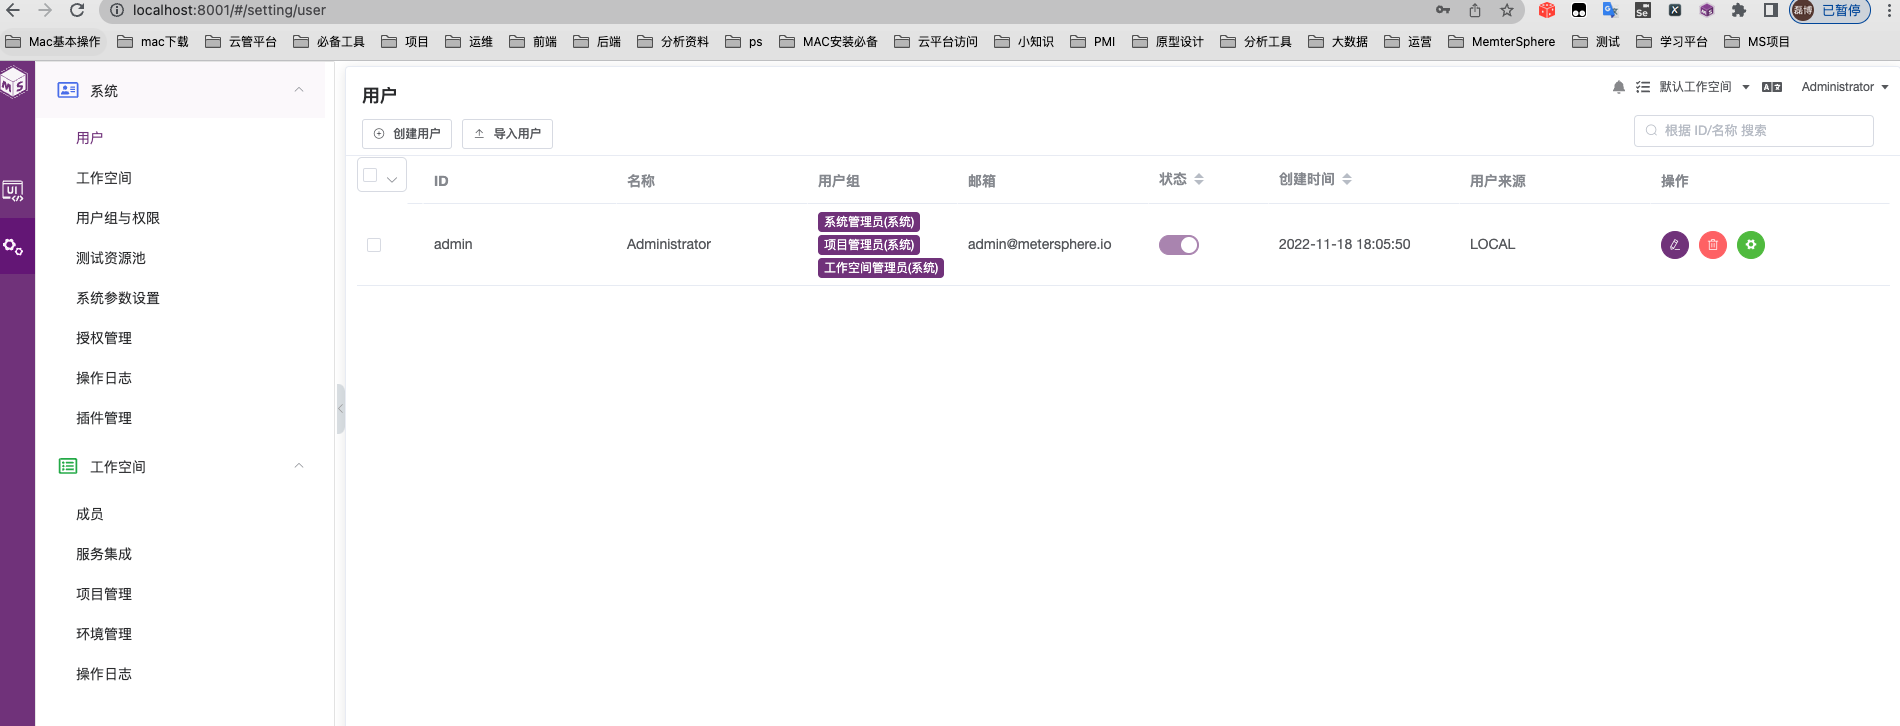Screen dimensions: 1900x726
Task: Open the MemterSphere bookmarks folder
Action: (1502, 42)
